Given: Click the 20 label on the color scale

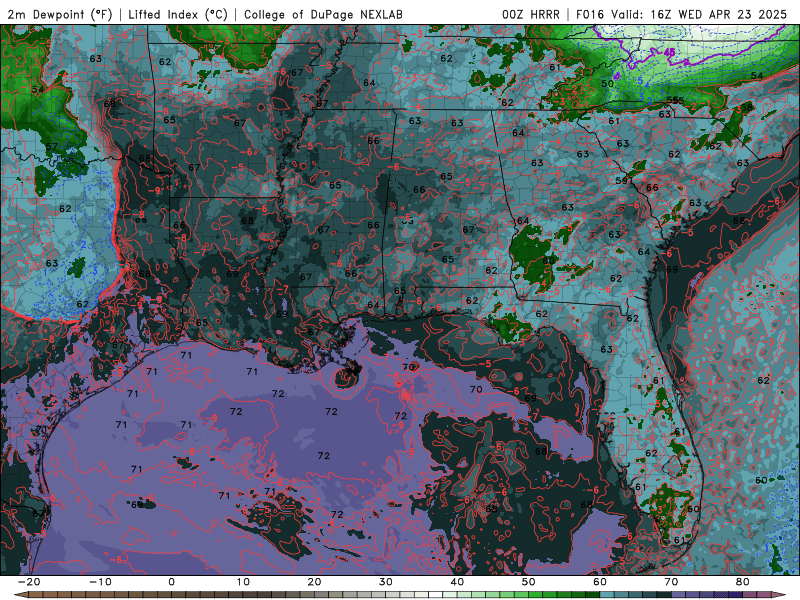Looking at the screenshot, I should click(314, 582).
